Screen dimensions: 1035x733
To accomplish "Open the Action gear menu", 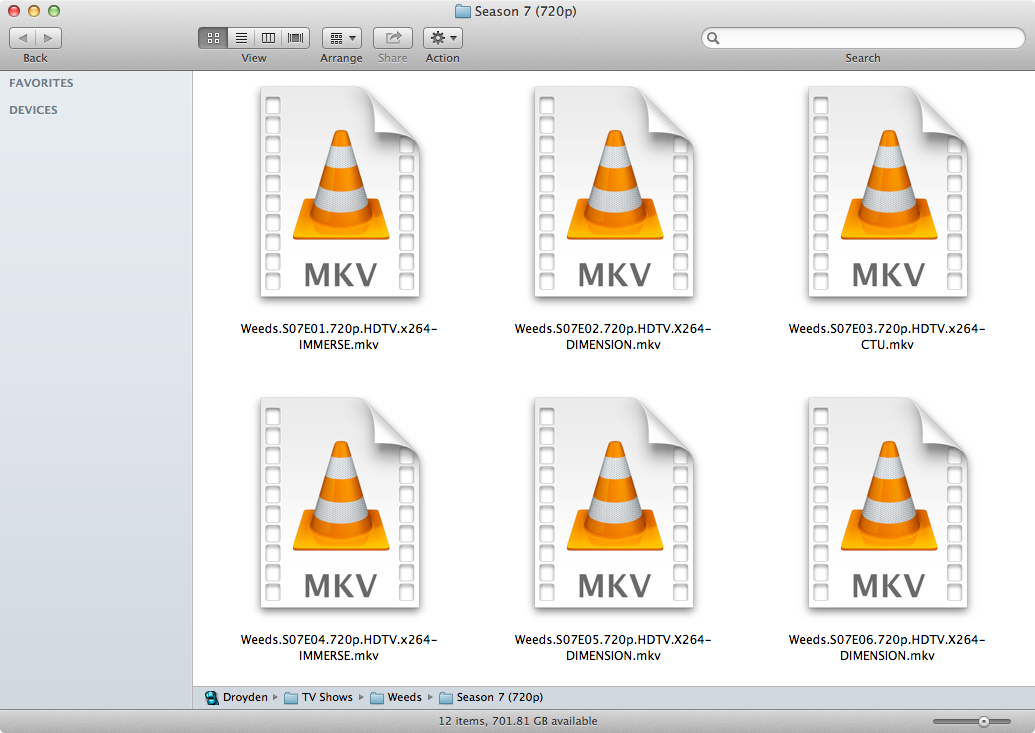I will coord(443,38).
